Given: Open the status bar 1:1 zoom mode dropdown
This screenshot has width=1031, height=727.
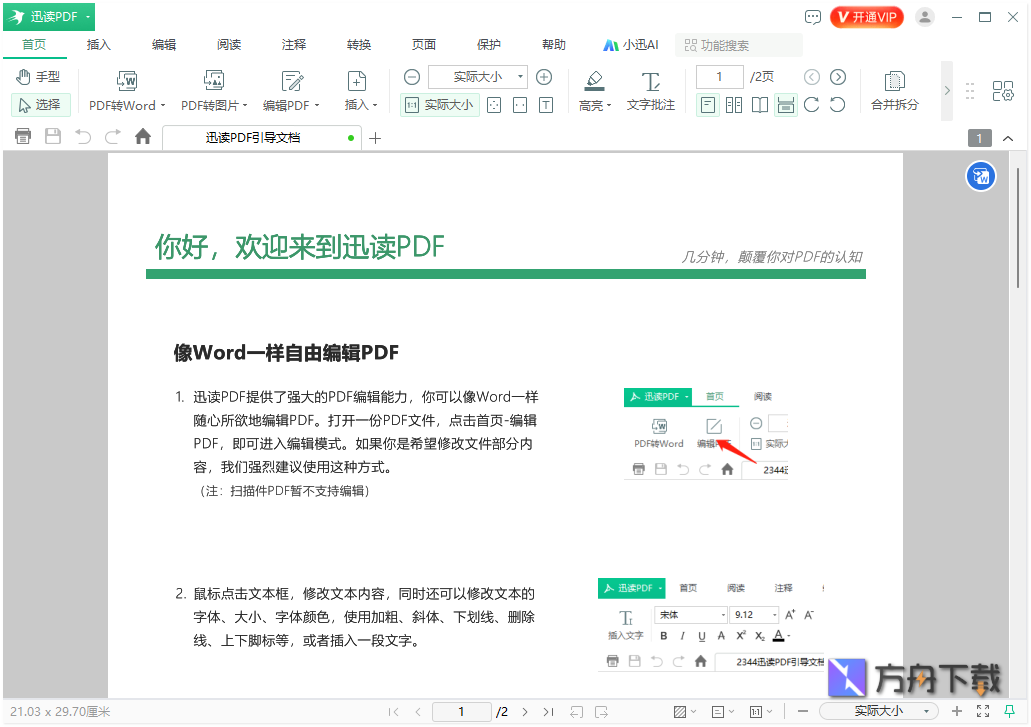Looking at the screenshot, I should 761,712.
